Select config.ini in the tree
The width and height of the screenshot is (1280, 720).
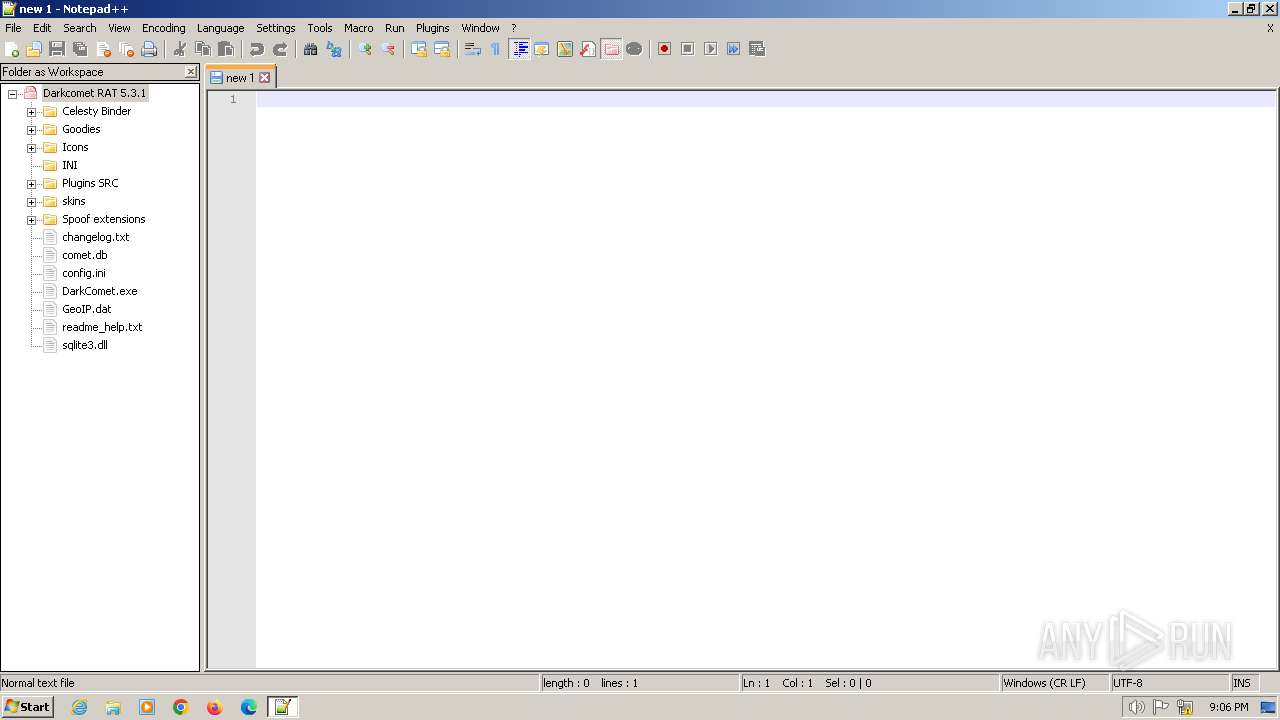83,273
